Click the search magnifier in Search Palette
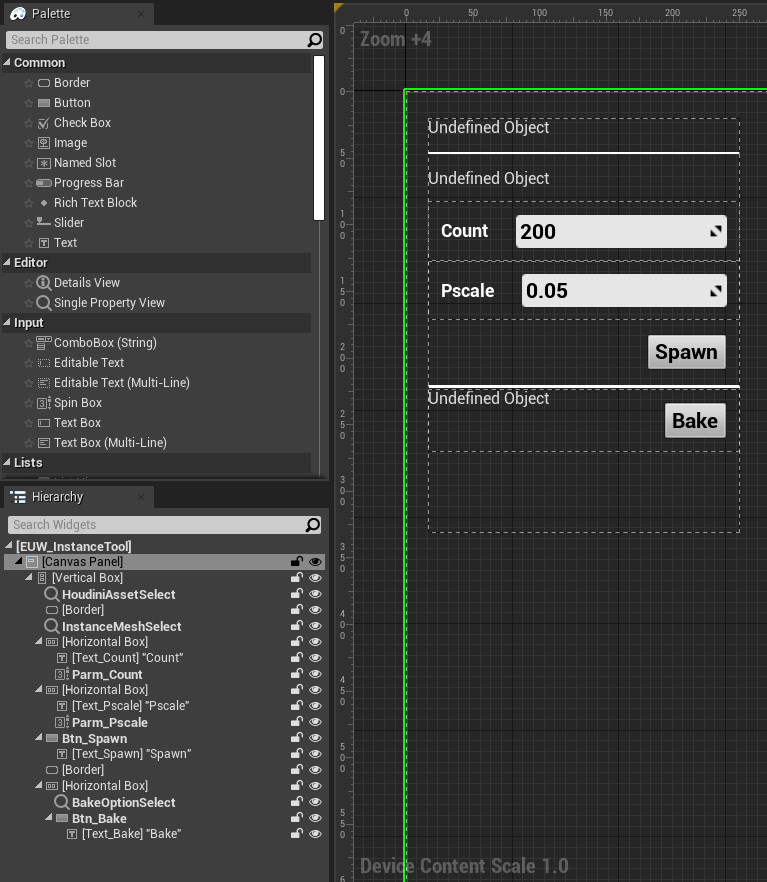 click(x=314, y=39)
